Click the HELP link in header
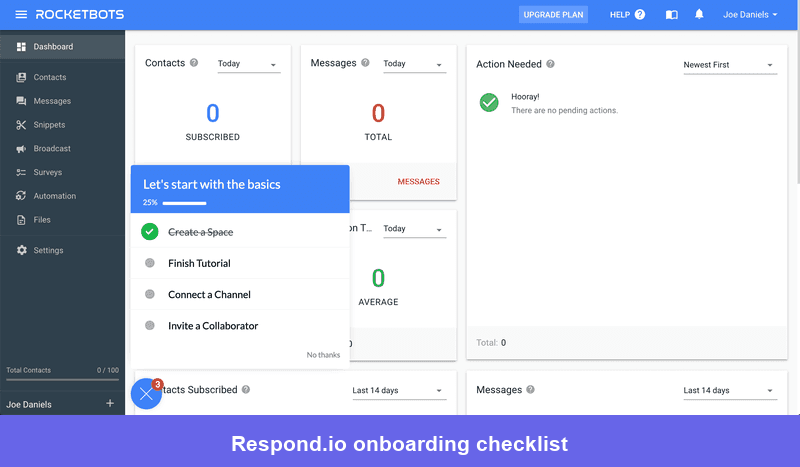 click(620, 15)
